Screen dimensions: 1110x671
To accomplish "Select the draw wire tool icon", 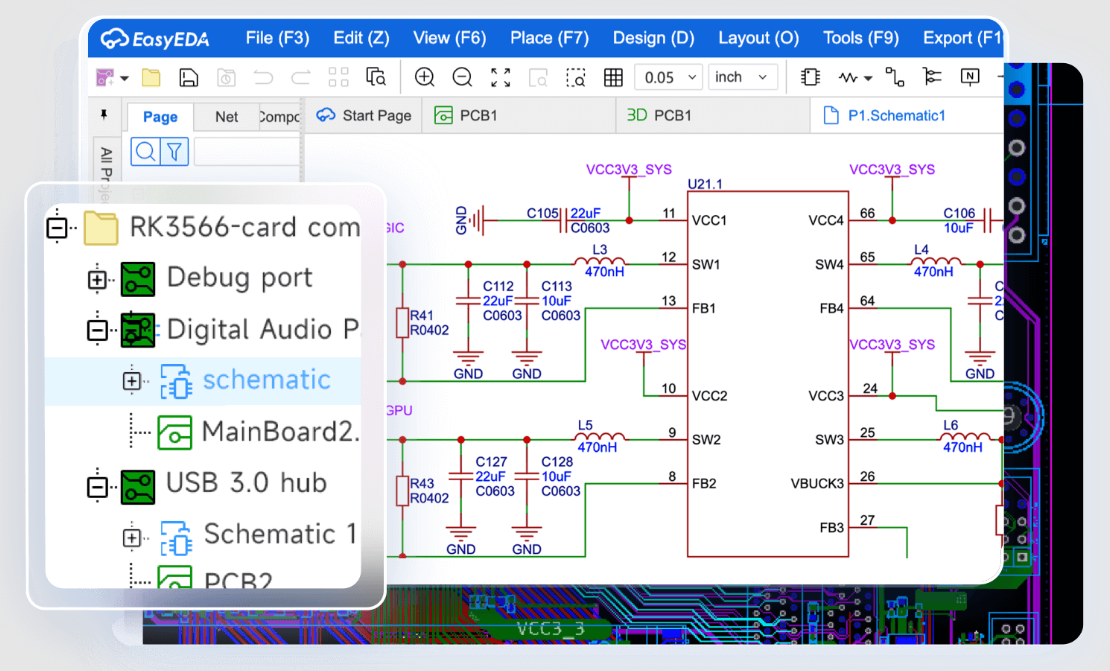I will click(895, 77).
